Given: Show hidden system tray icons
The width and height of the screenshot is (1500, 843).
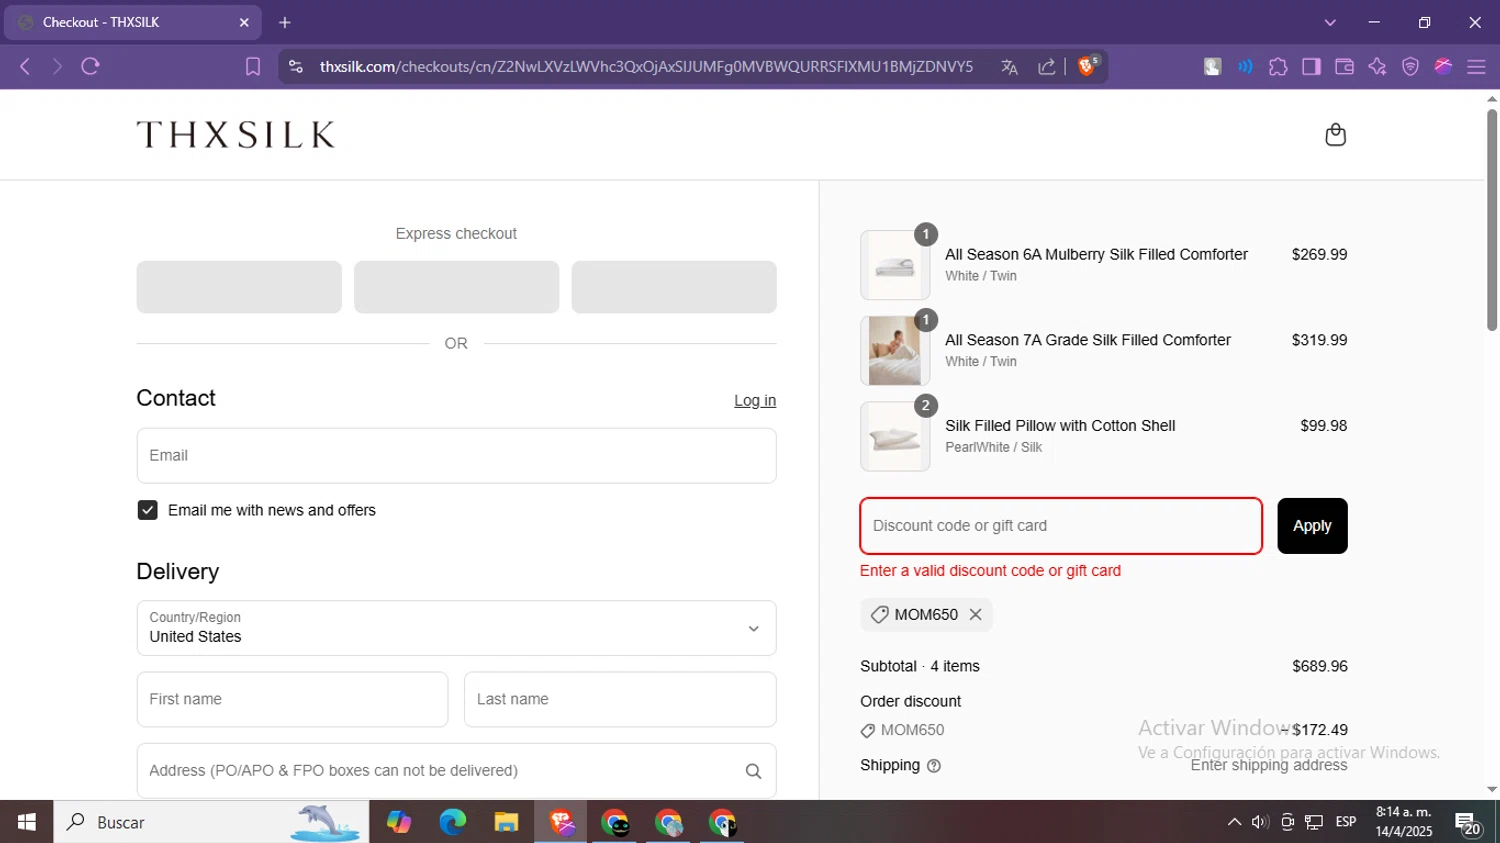Looking at the screenshot, I should coord(1234,822).
